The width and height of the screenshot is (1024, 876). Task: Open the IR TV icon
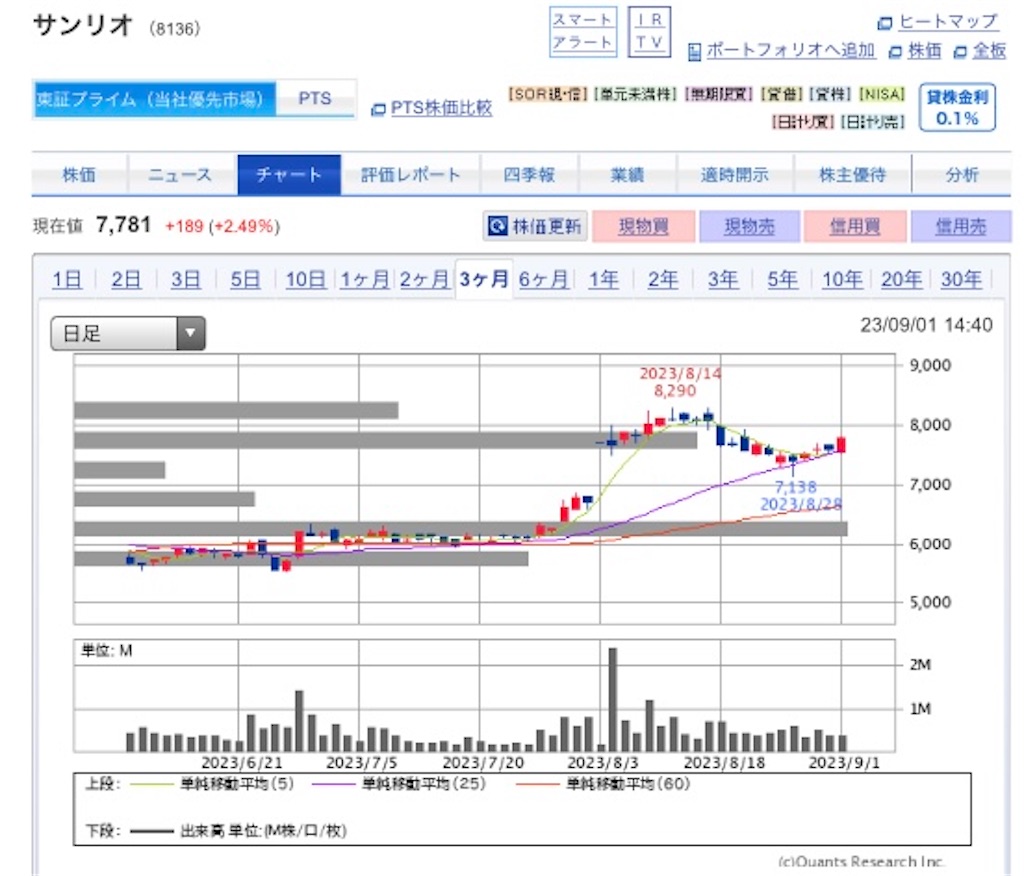(649, 32)
